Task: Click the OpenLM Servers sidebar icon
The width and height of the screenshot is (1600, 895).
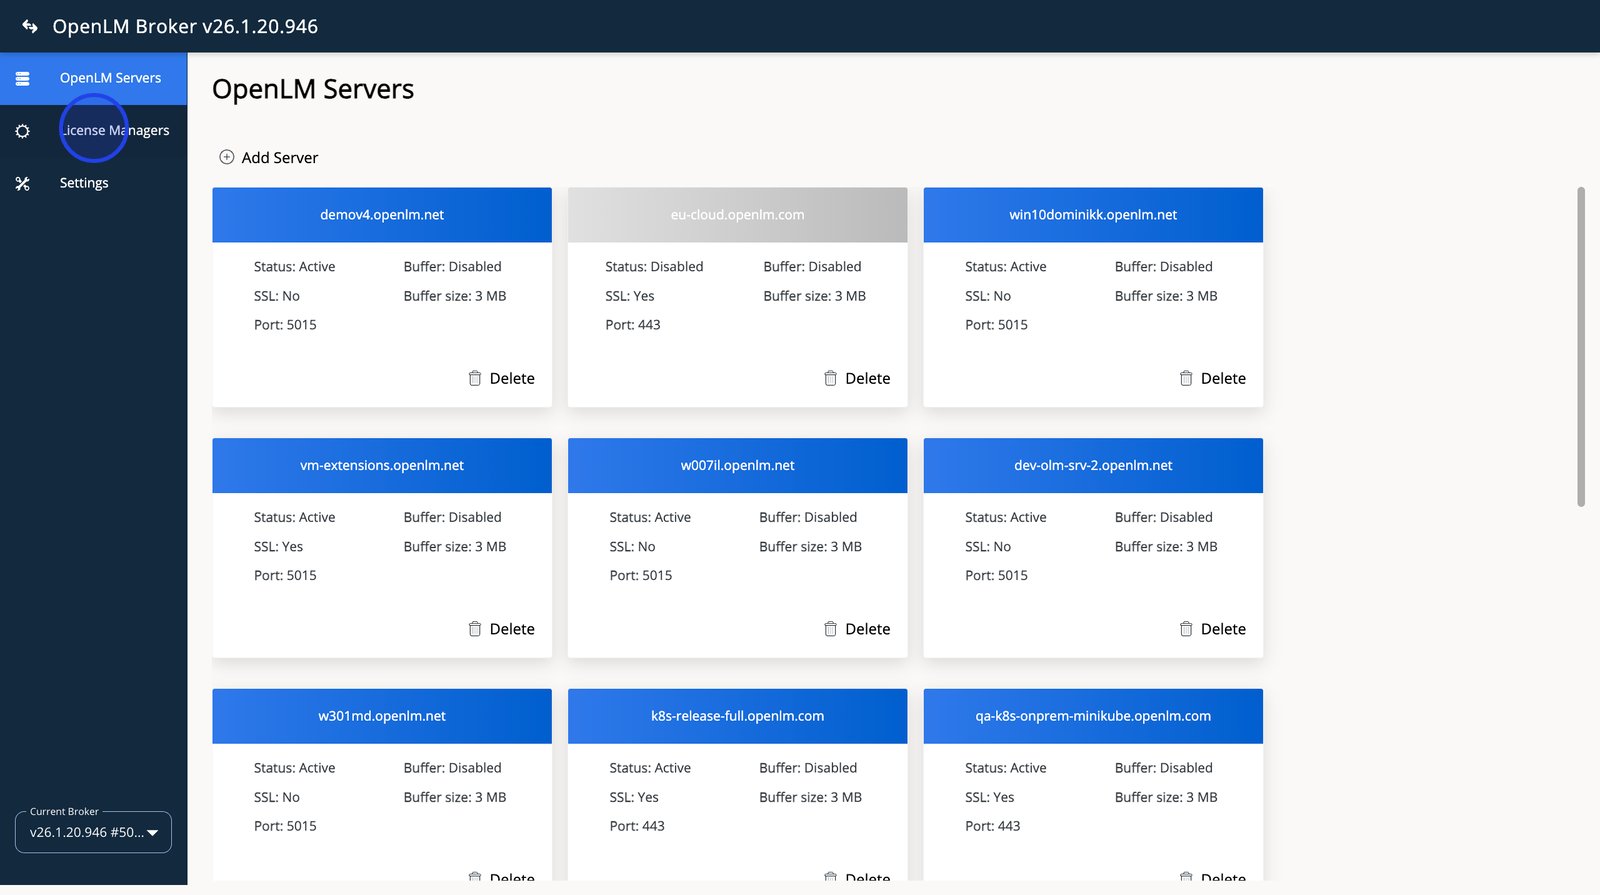Action: [22, 78]
